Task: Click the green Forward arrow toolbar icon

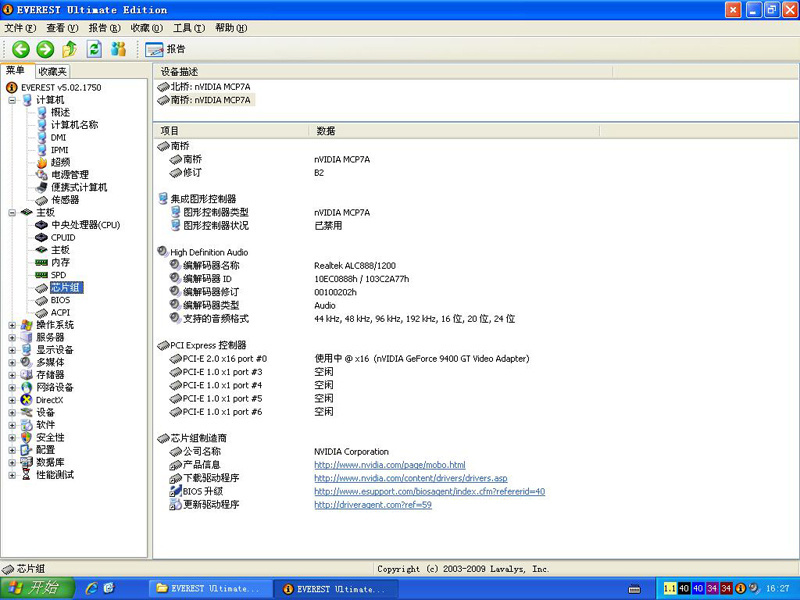Action: [45, 49]
